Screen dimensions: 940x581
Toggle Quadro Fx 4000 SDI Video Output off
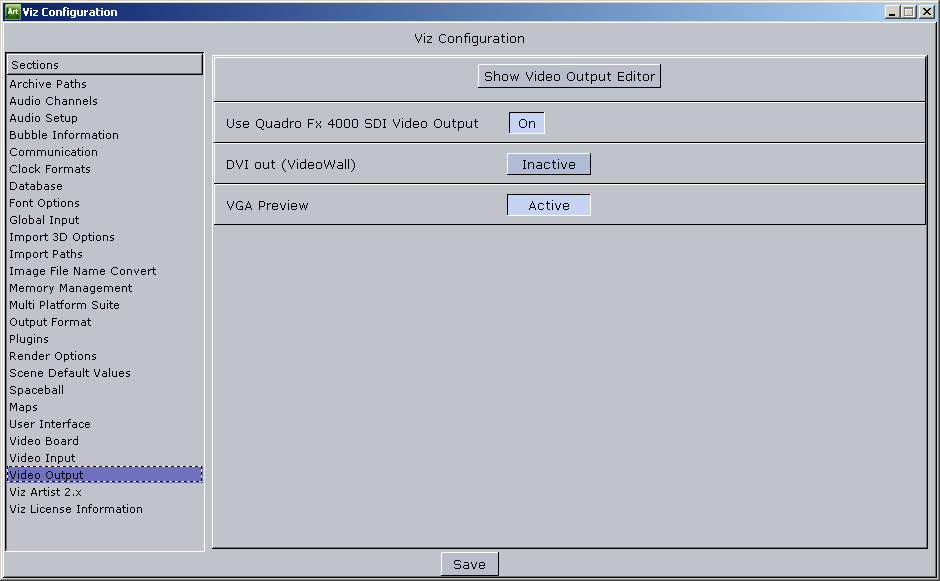[x=525, y=123]
